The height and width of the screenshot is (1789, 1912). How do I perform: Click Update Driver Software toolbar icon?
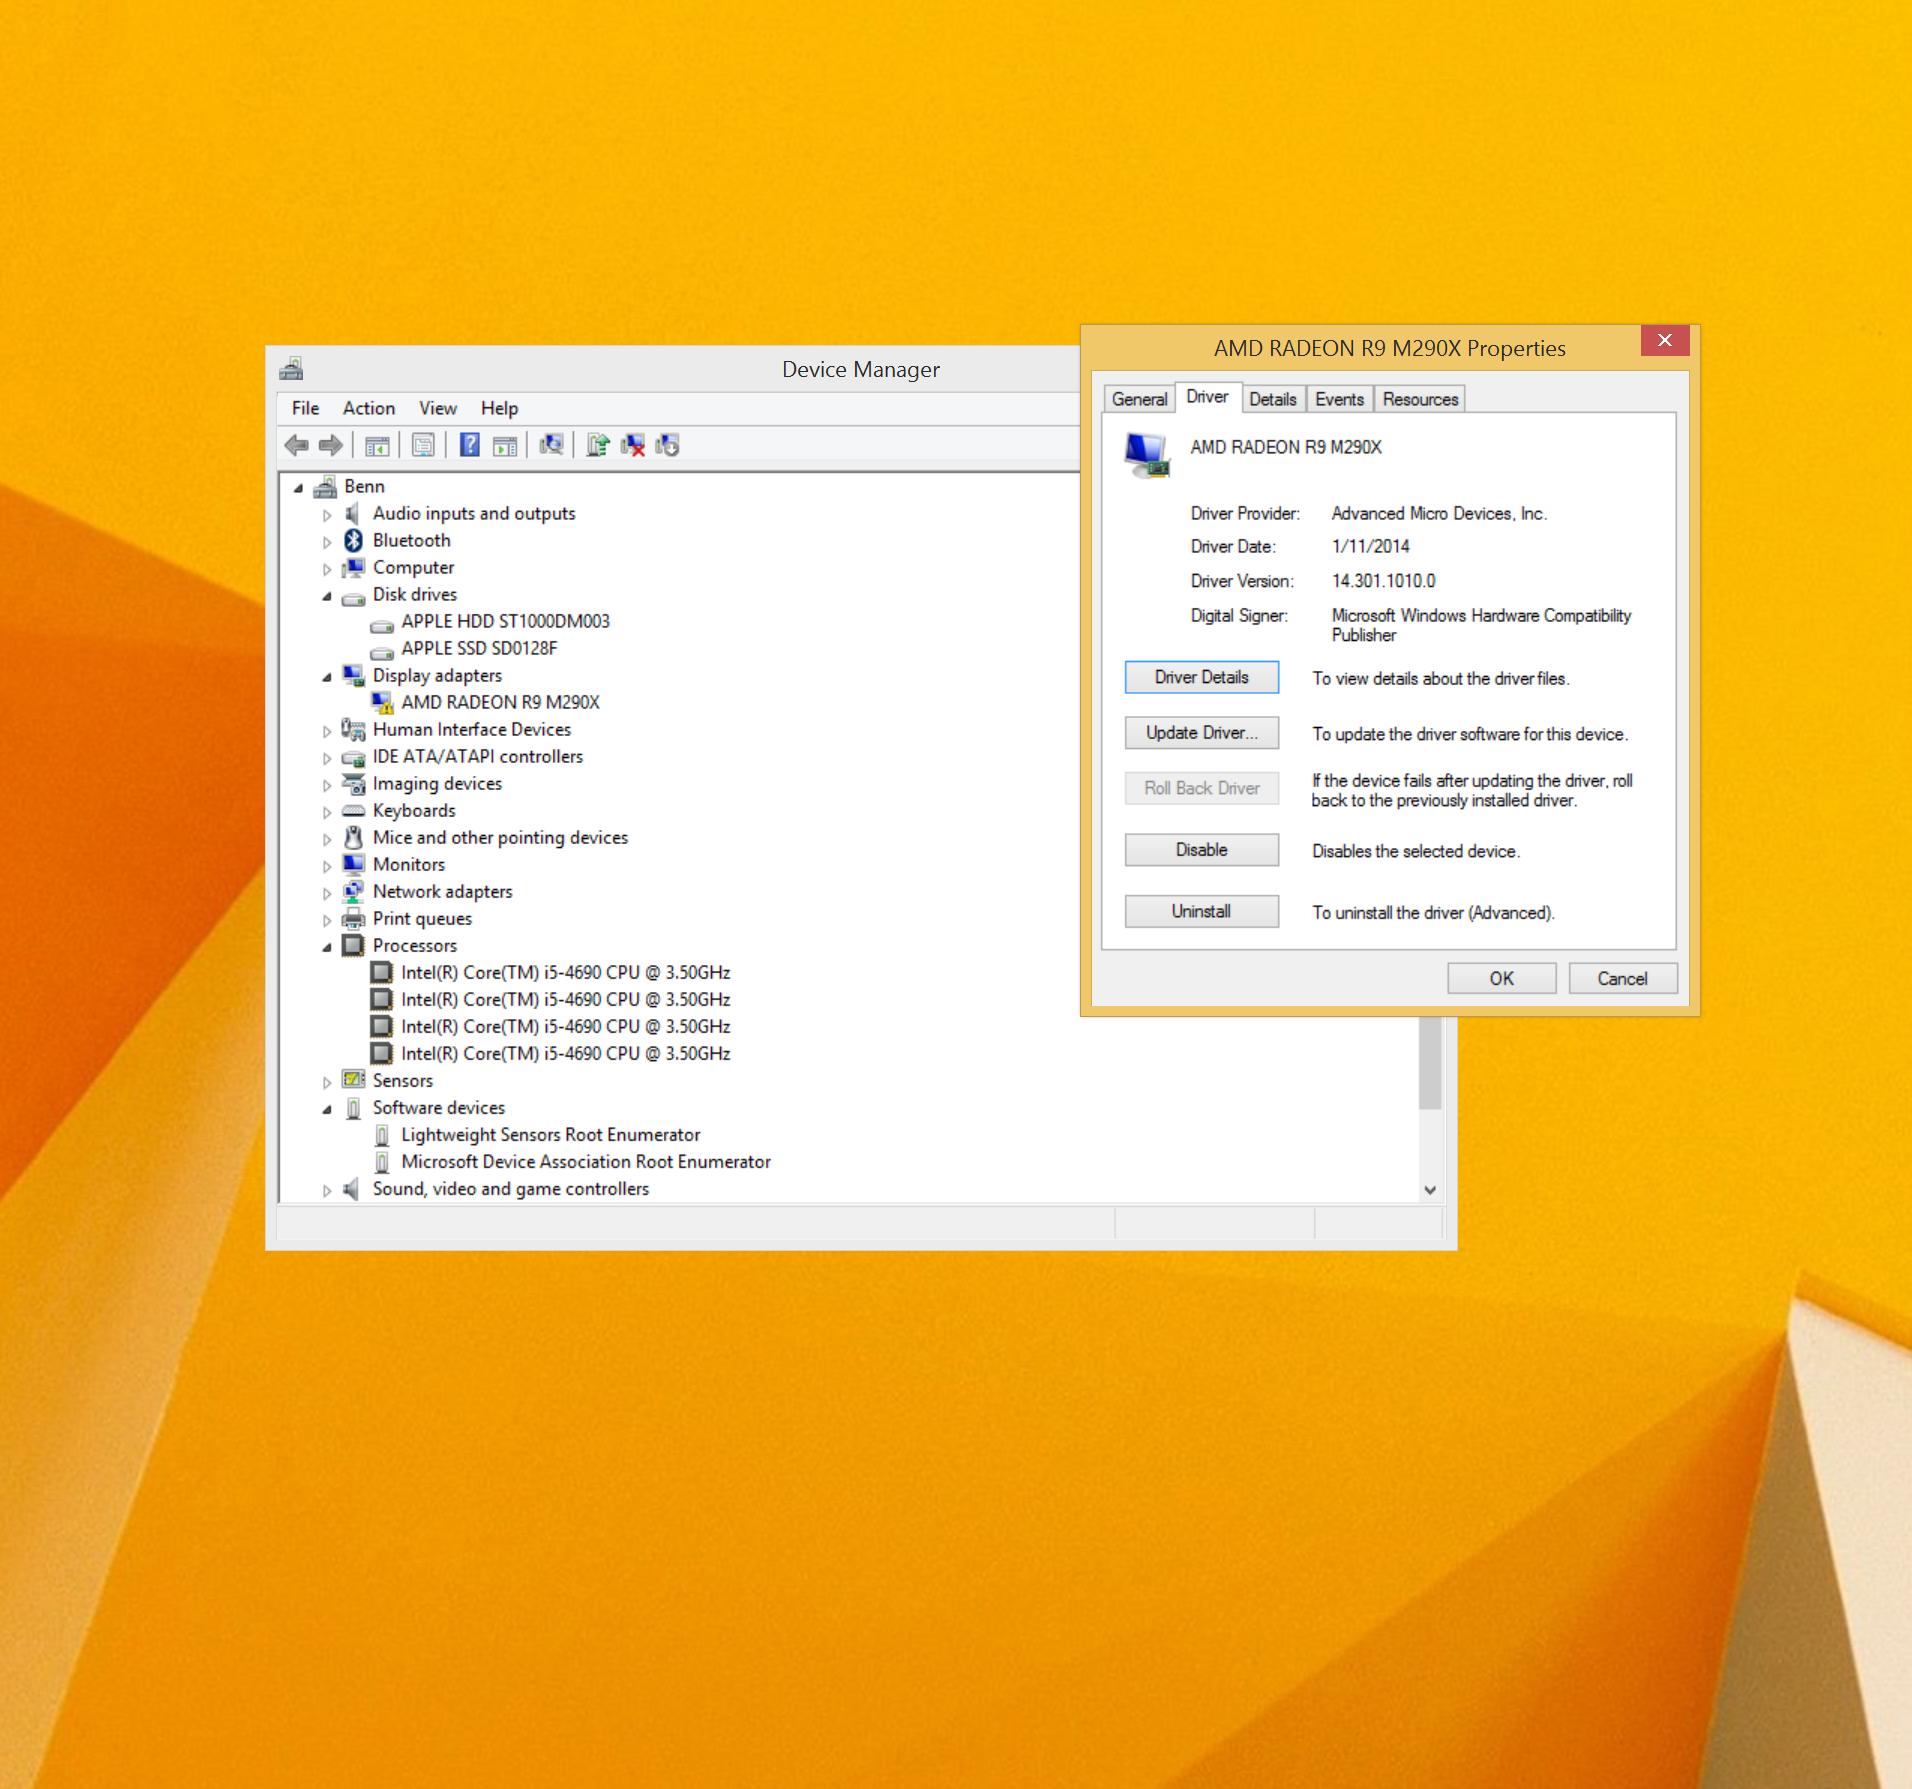point(597,445)
